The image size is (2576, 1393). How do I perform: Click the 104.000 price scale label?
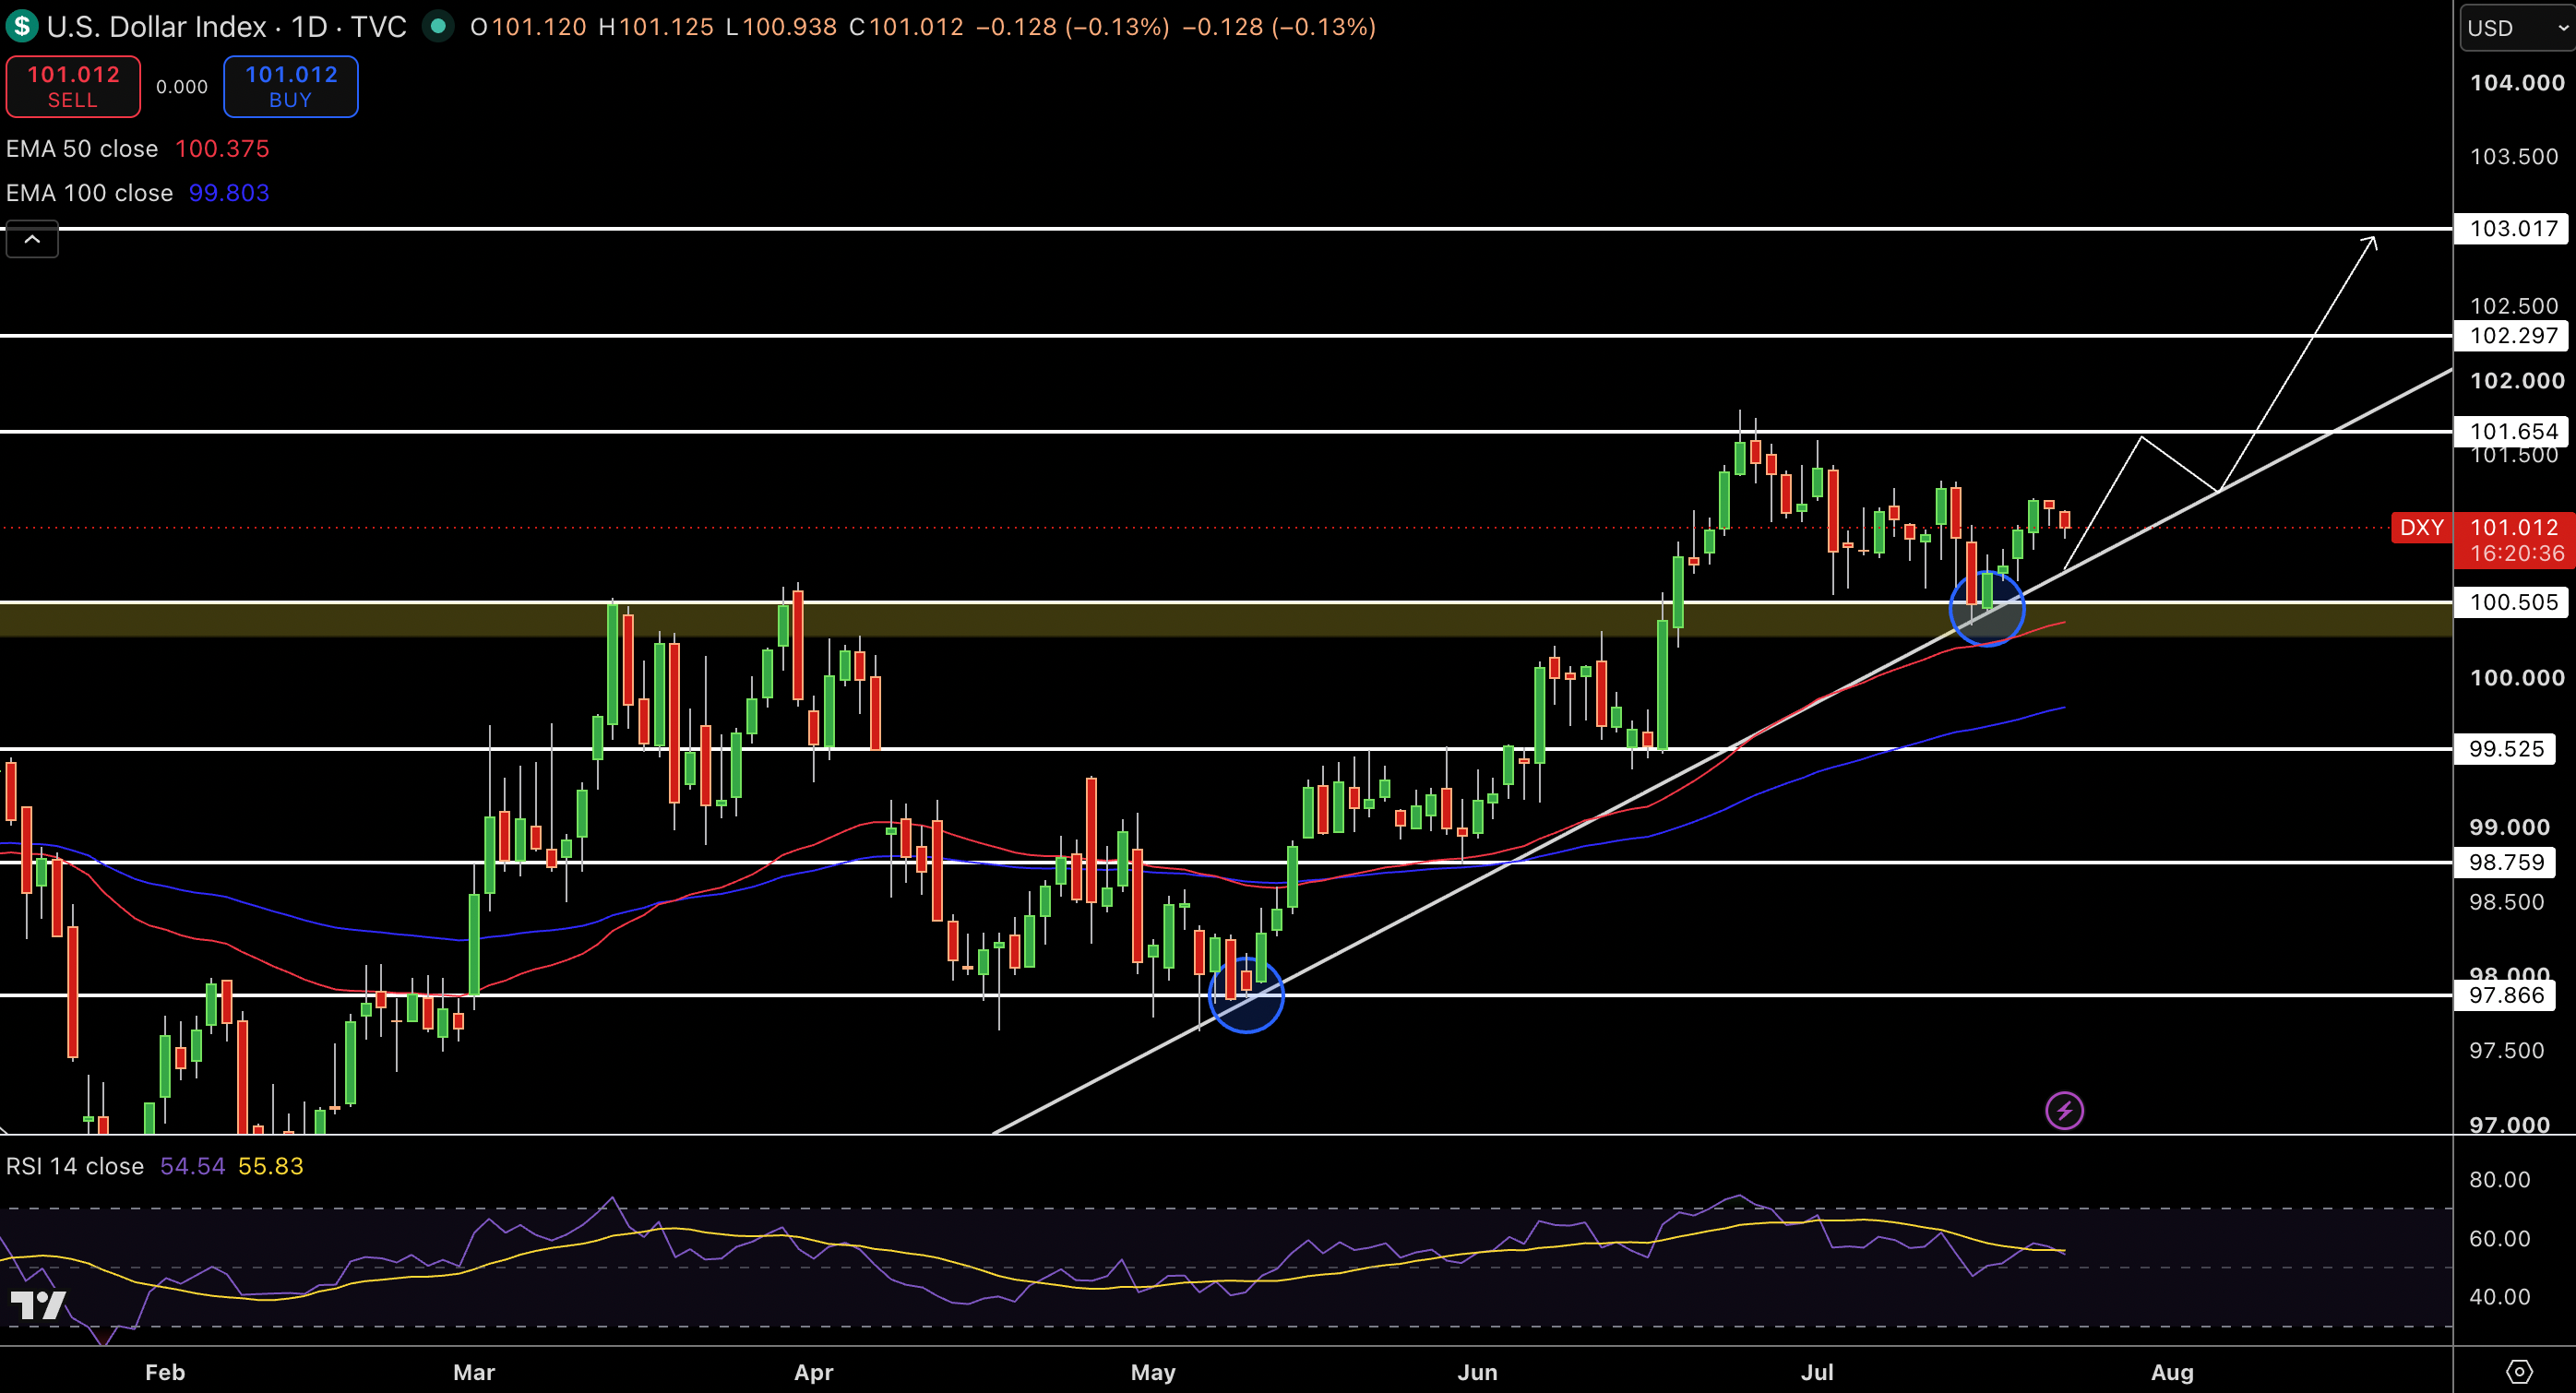2516,83
